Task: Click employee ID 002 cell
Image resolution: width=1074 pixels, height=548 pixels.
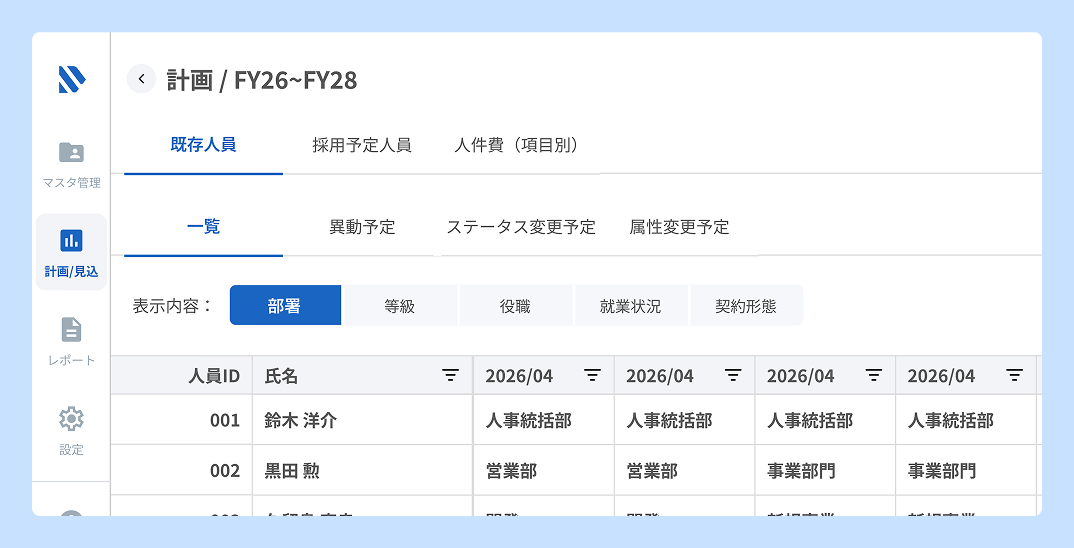Action: (182, 471)
